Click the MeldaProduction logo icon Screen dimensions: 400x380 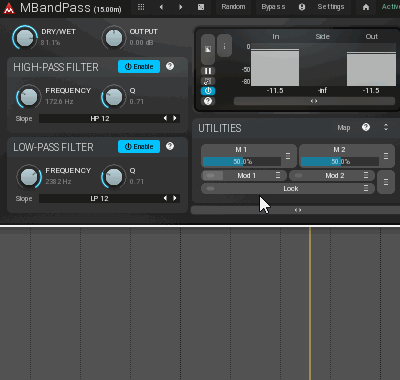(x=9, y=8)
